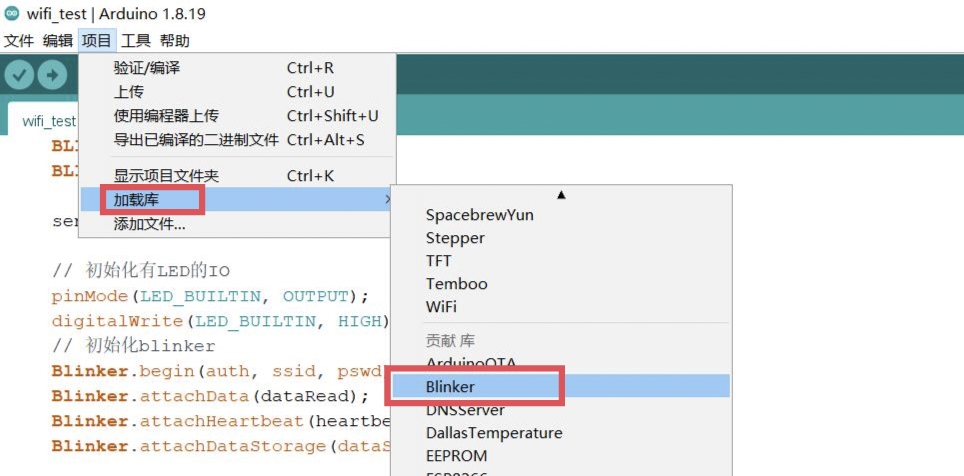Choose 使用编程器上传 menu entry
The height and width of the screenshot is (476, 964).
[x=166, y=116]
